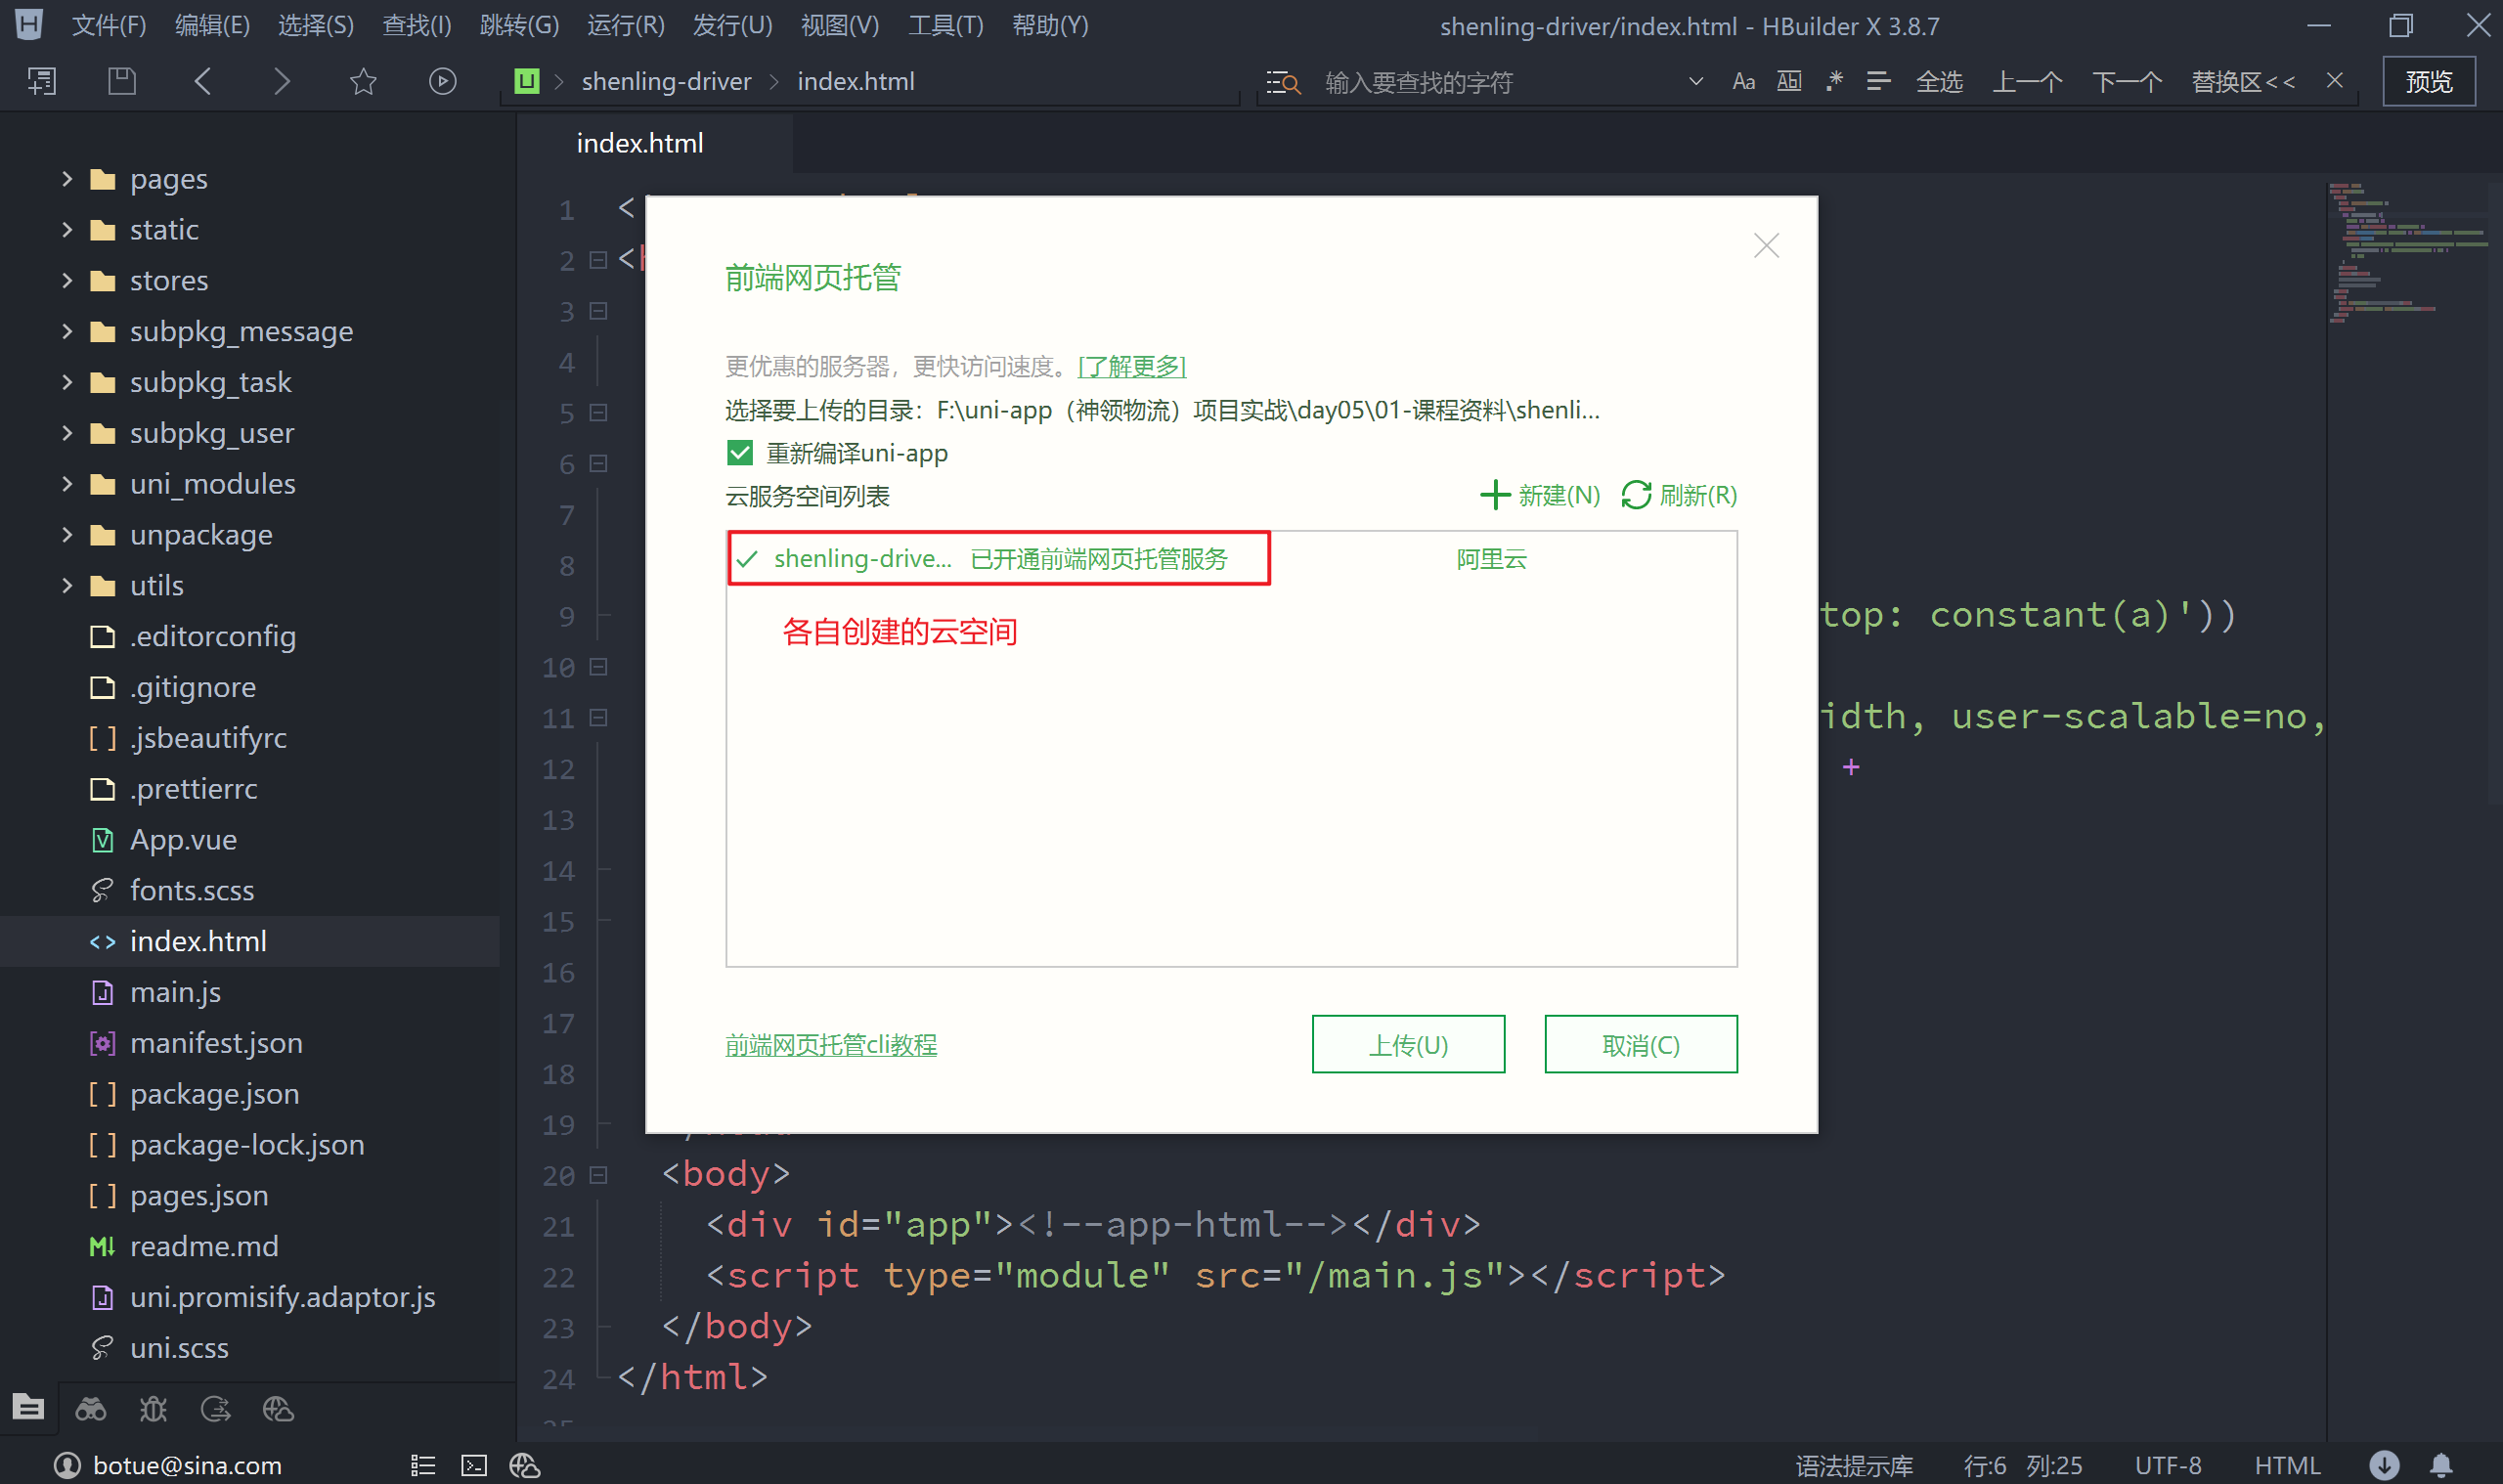
Task: Click the notification bell icon
Action: tap(2441, 1465)
